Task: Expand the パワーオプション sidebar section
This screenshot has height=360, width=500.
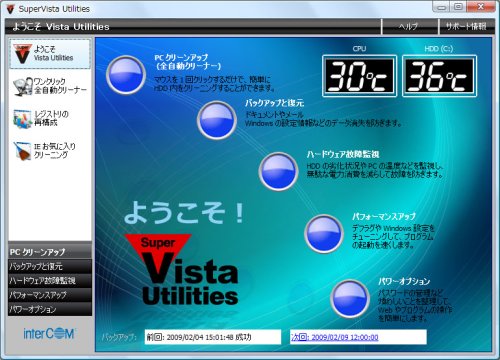Action: (x=50, y=309)
